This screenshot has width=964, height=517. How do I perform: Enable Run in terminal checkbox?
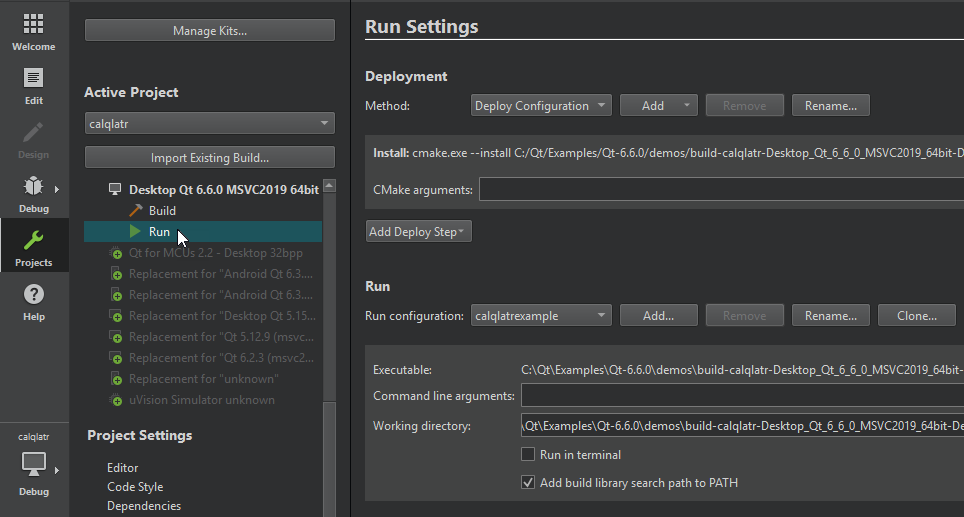point(528,455)
